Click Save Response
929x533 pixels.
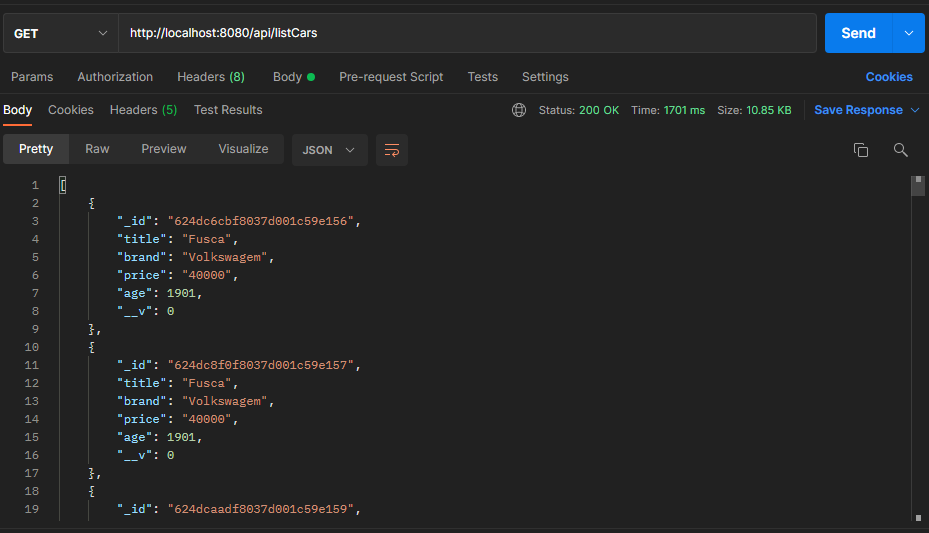coord(858,110)
